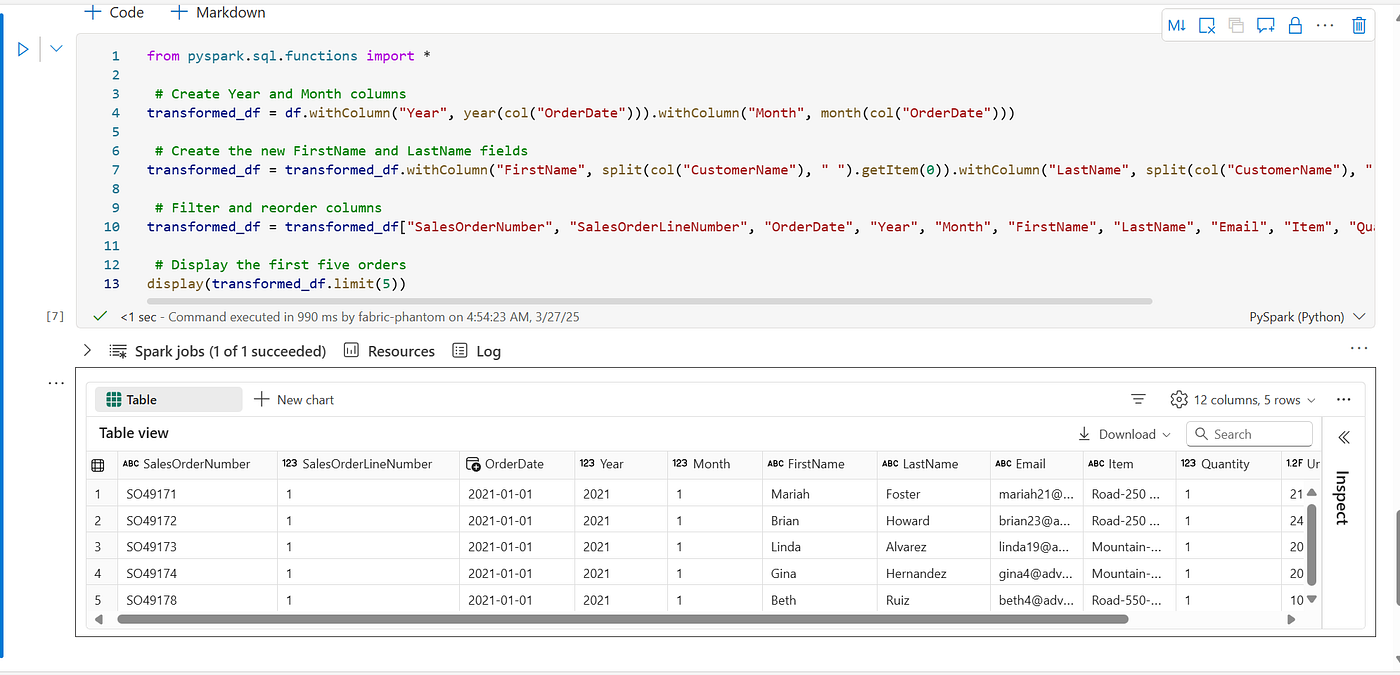The height and width of the screenshot is (675, 1400).
Task: Open the Log tab
Action: [x=476, y=351]
